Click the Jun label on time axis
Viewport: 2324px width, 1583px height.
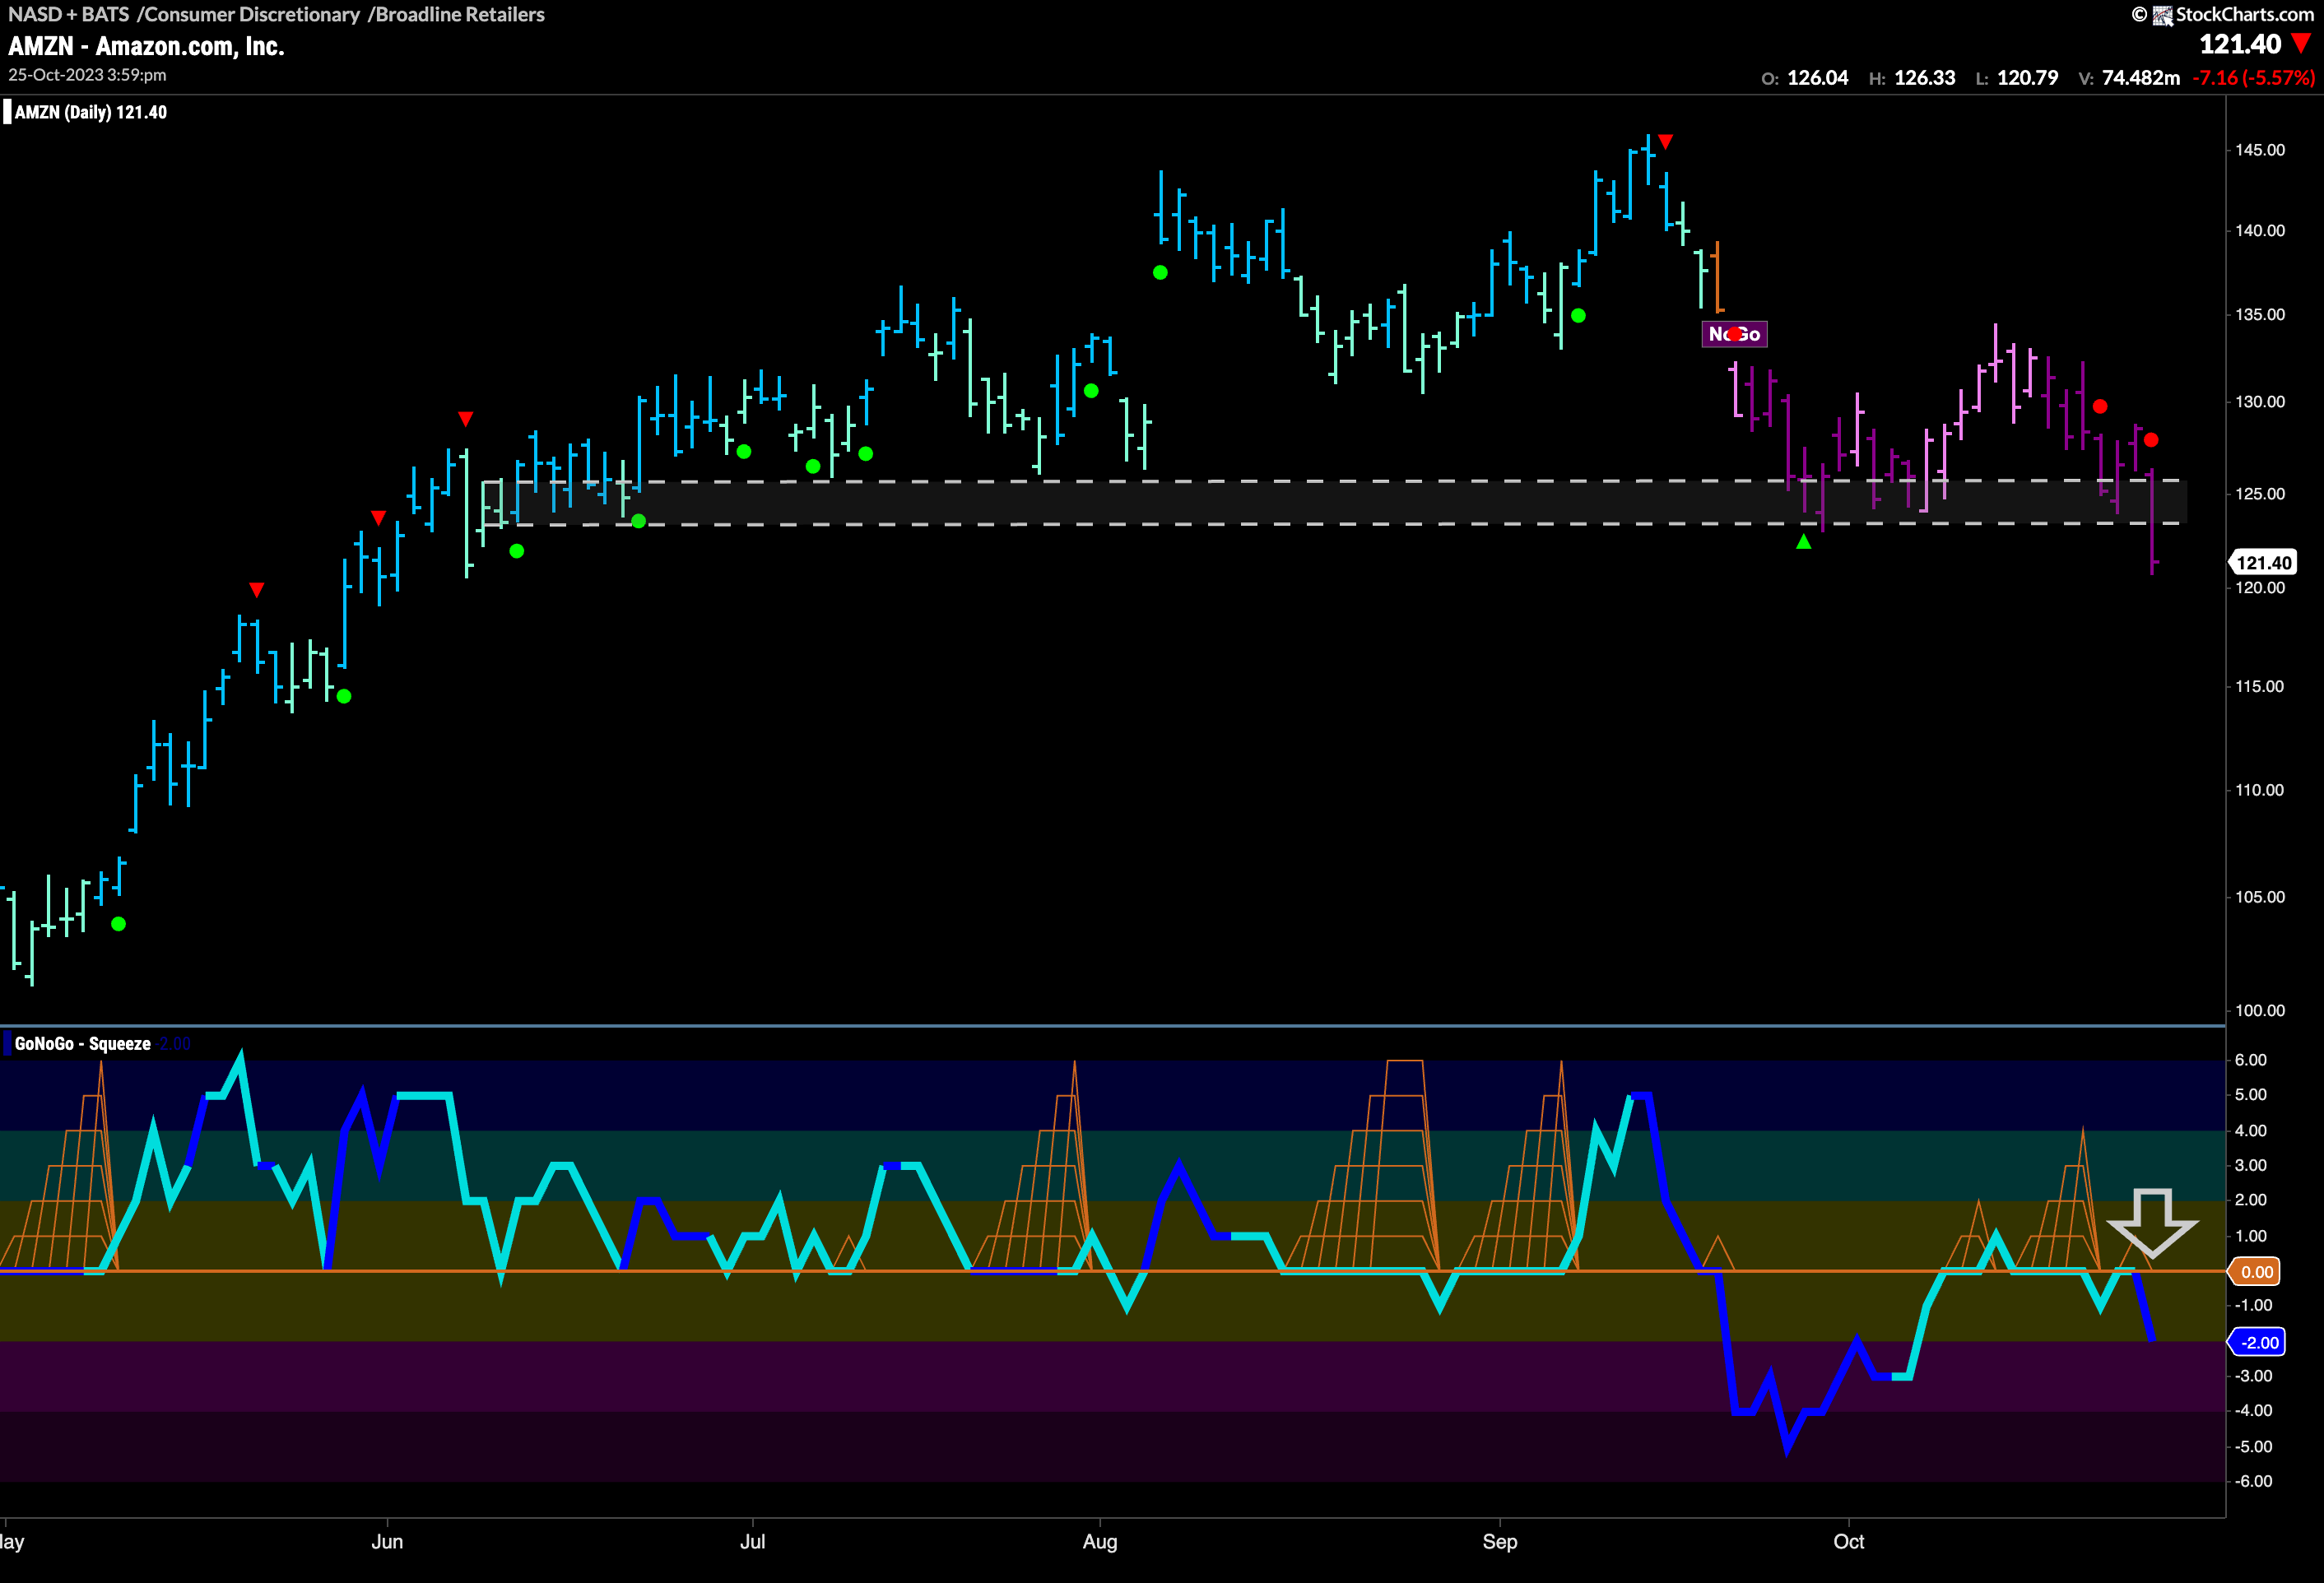pyautogui.click(x=387, y=1541)
